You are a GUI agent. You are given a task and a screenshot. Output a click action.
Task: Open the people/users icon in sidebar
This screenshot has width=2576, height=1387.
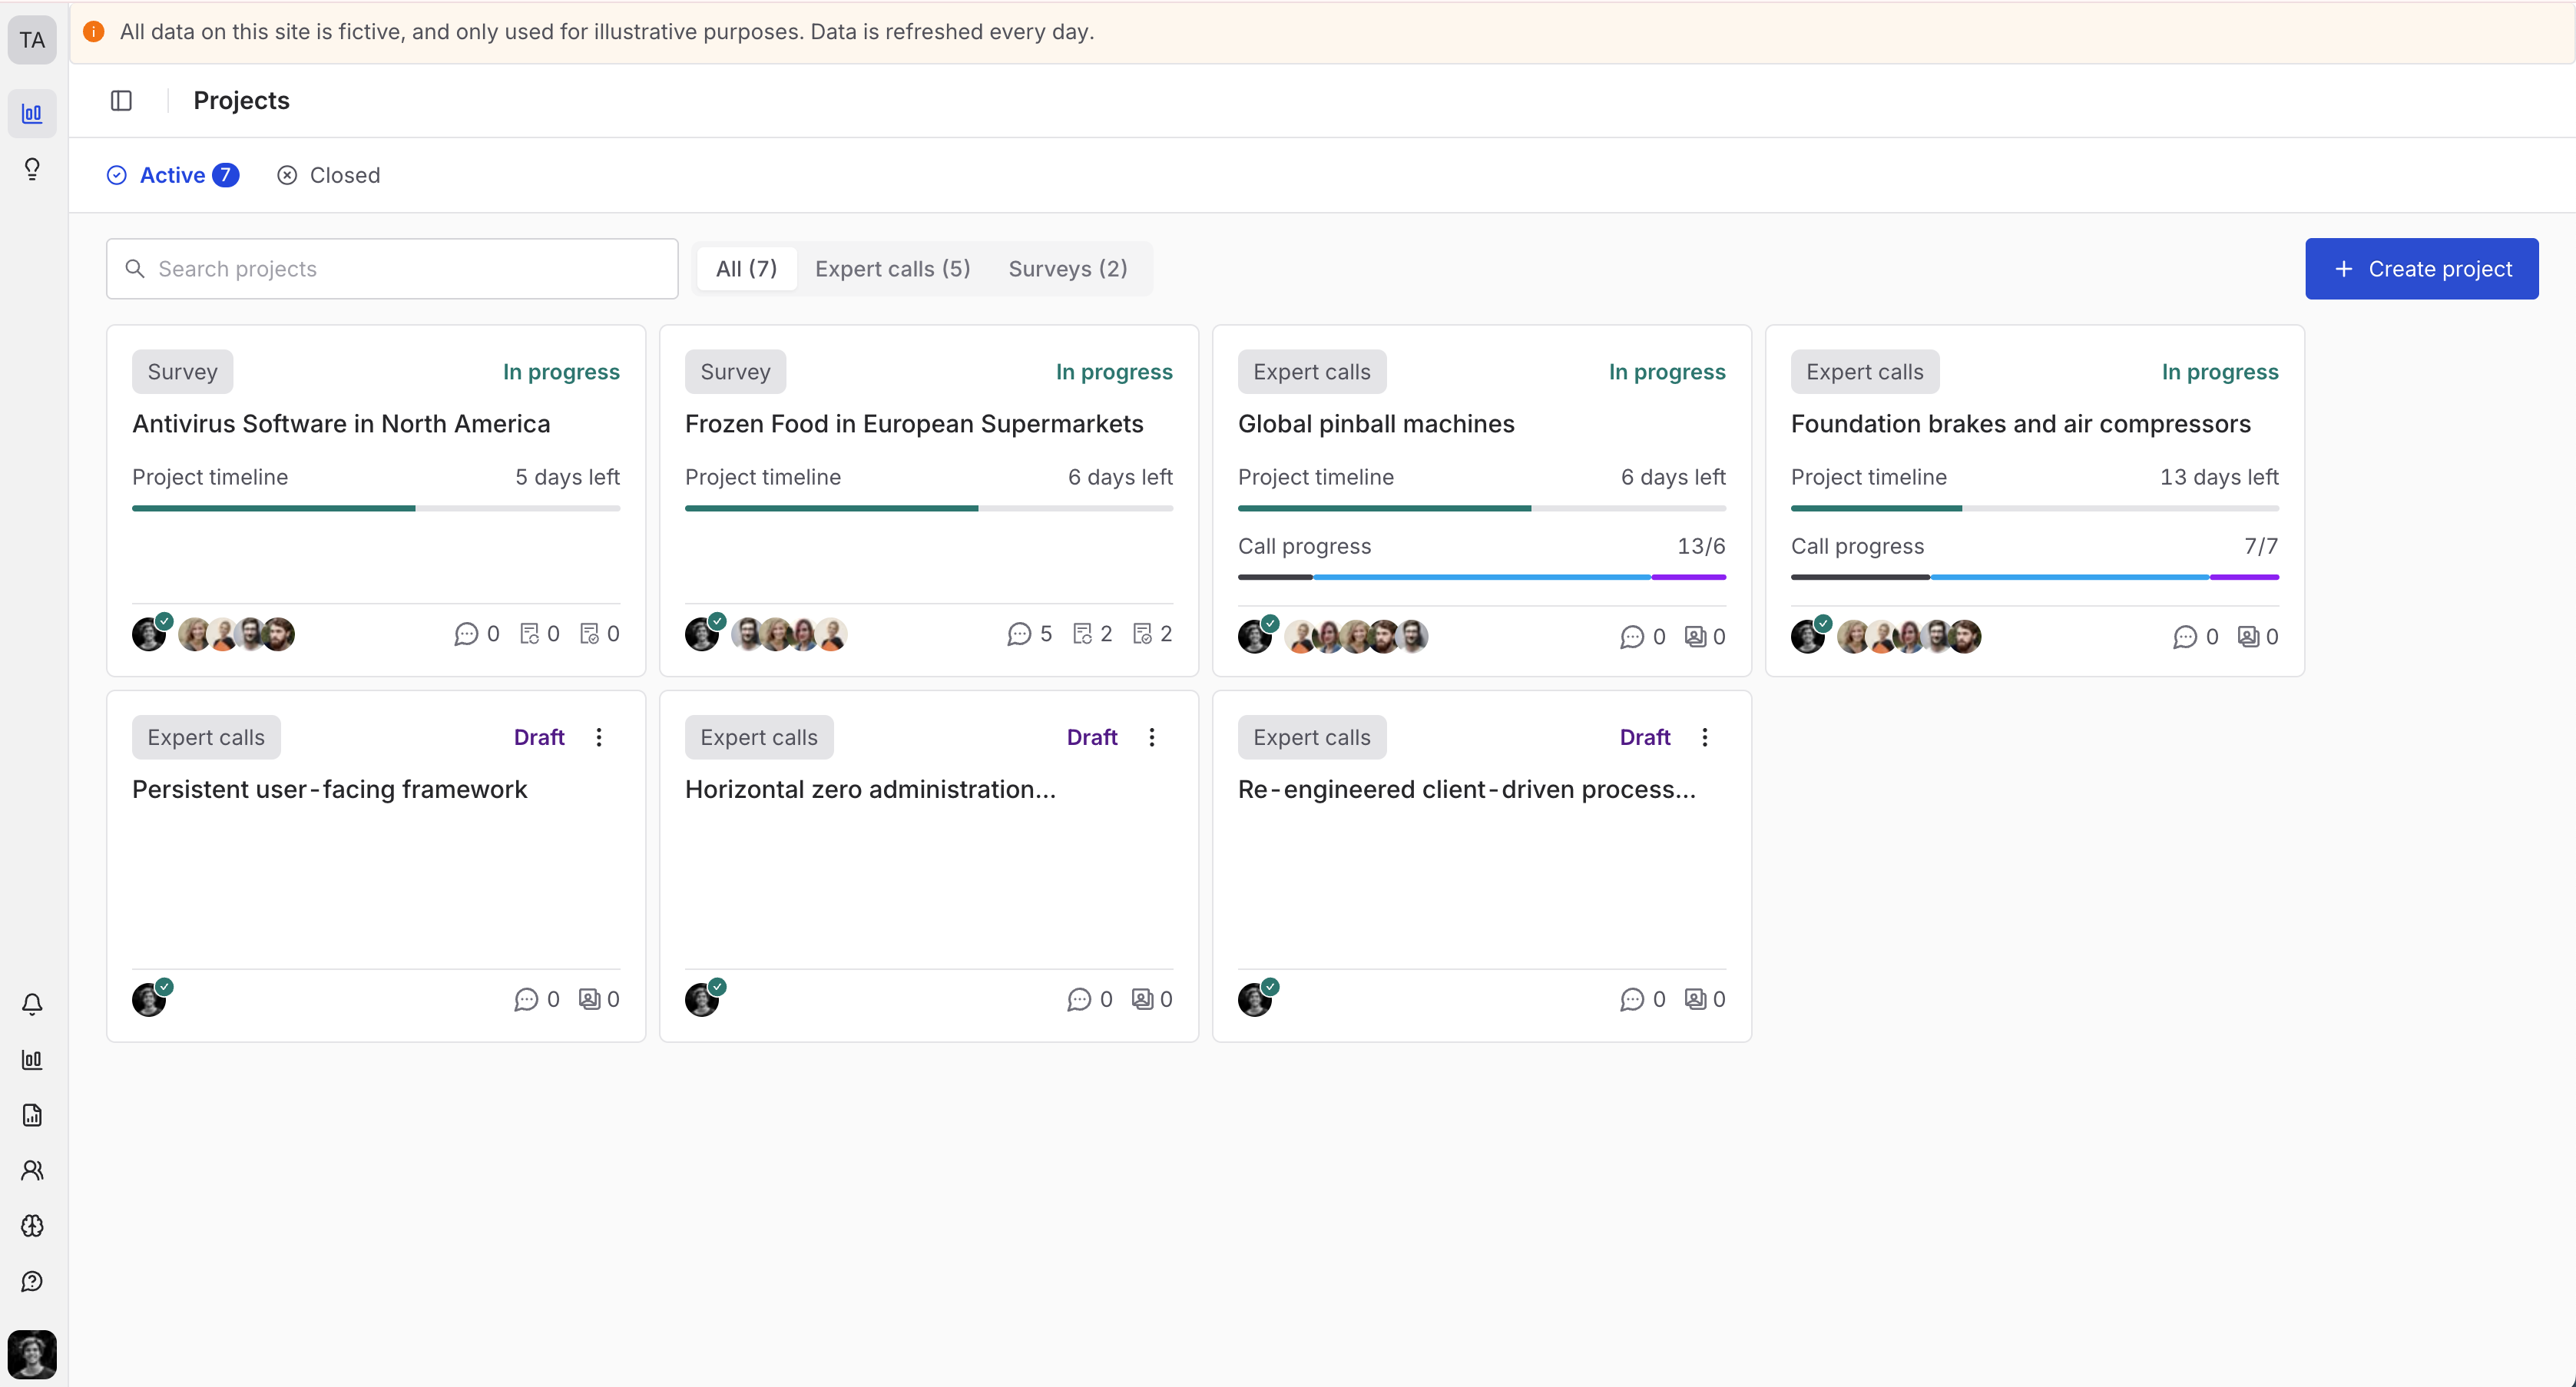tap(32, 1170)
